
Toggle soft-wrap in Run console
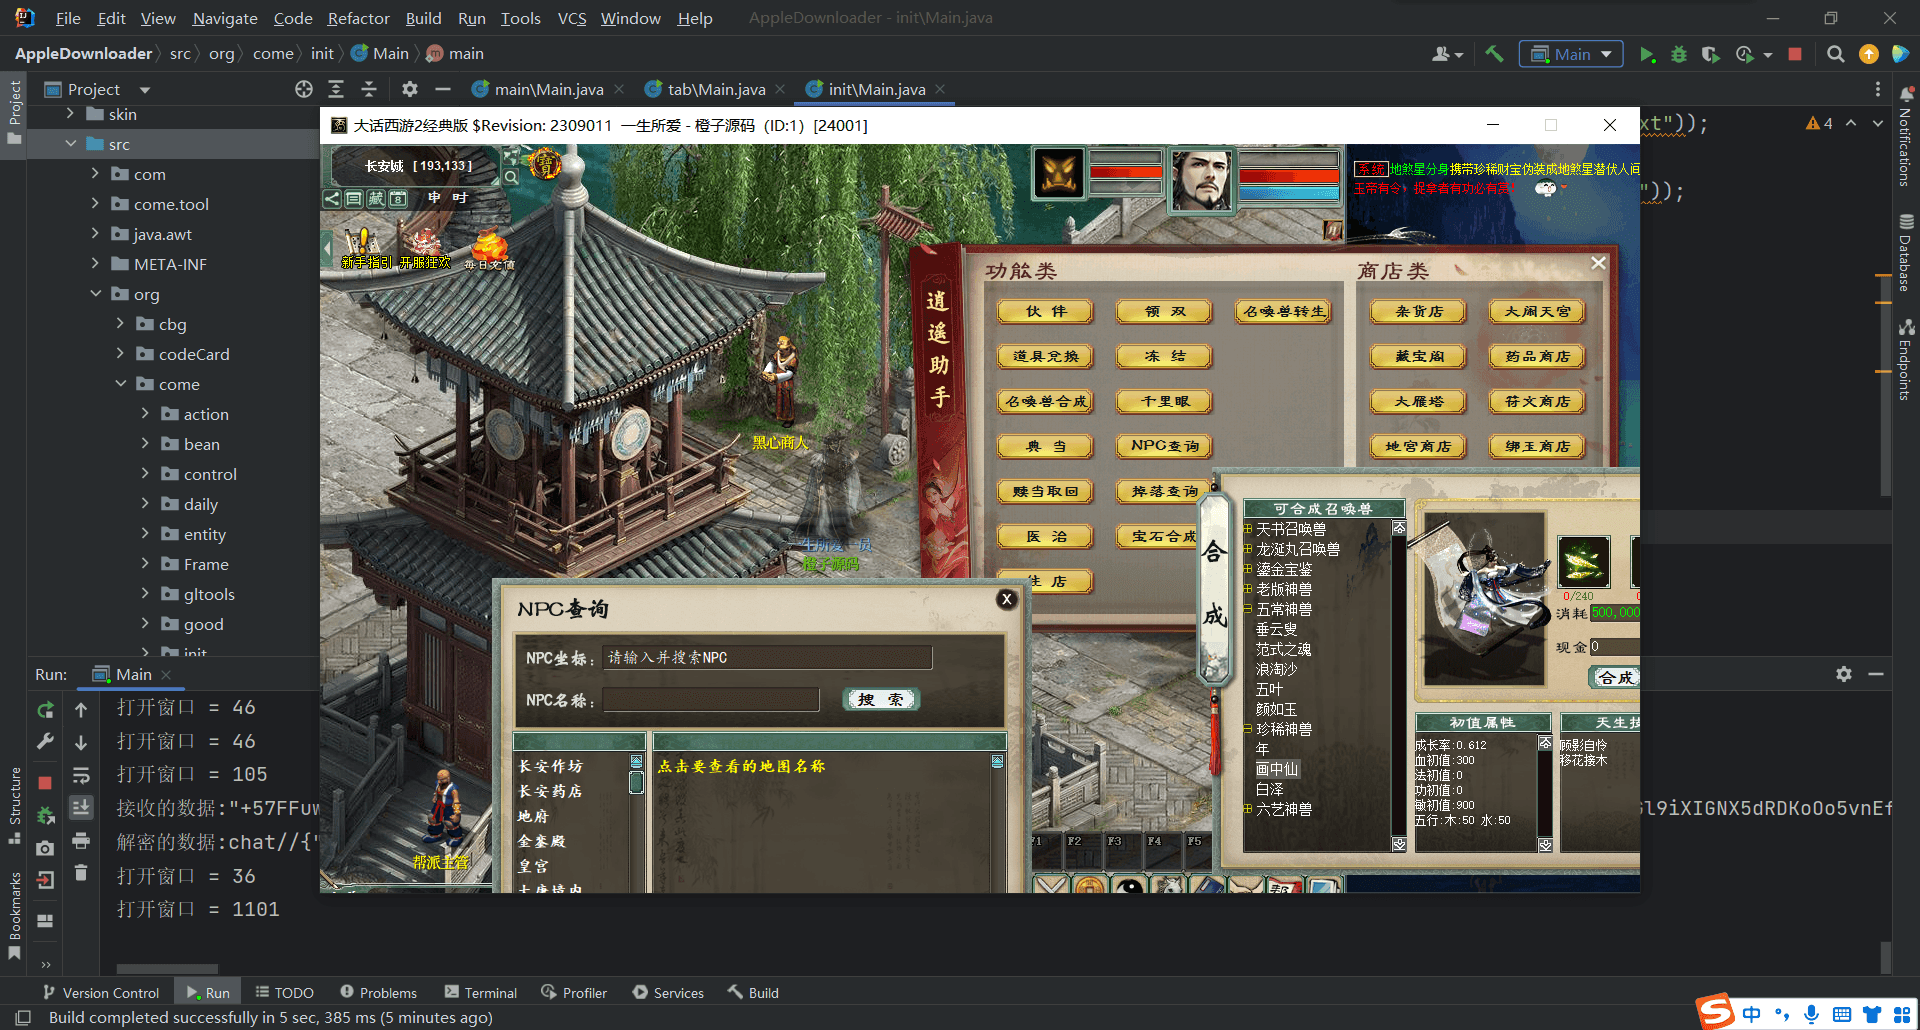coord(81,775)
